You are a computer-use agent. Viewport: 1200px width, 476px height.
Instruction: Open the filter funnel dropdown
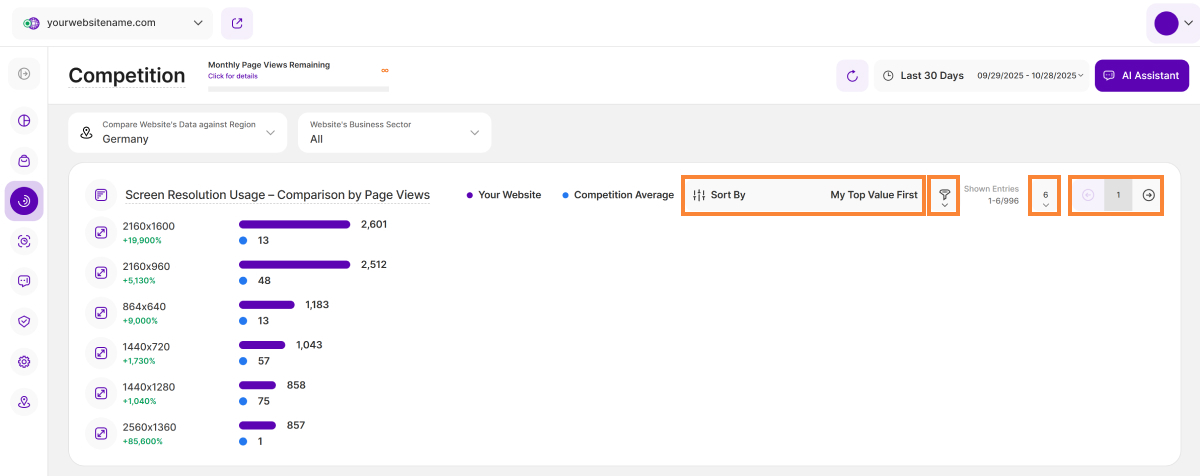coord(944,196)
